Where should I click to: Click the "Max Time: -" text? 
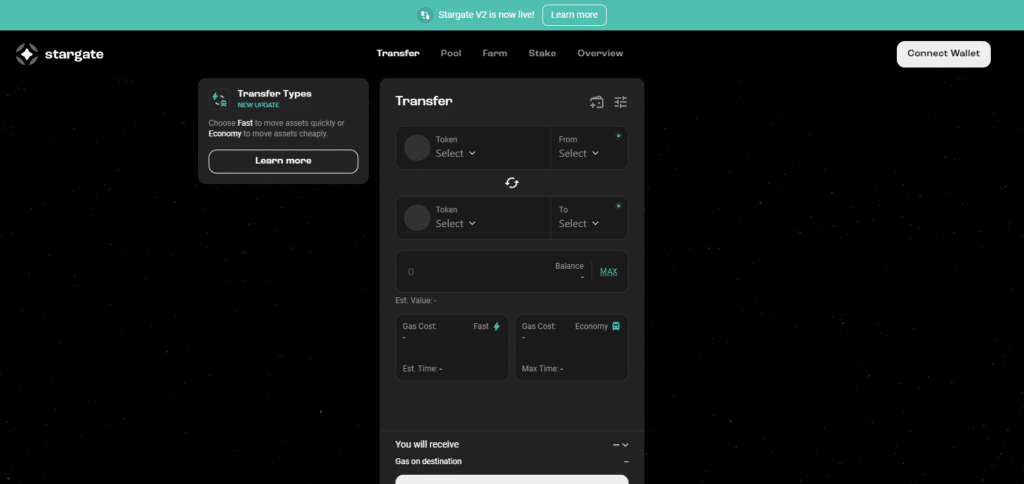(x=543, y=369)
